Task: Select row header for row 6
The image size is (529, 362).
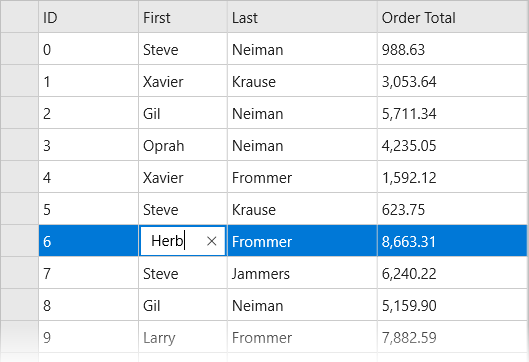Action: (19, 241)
